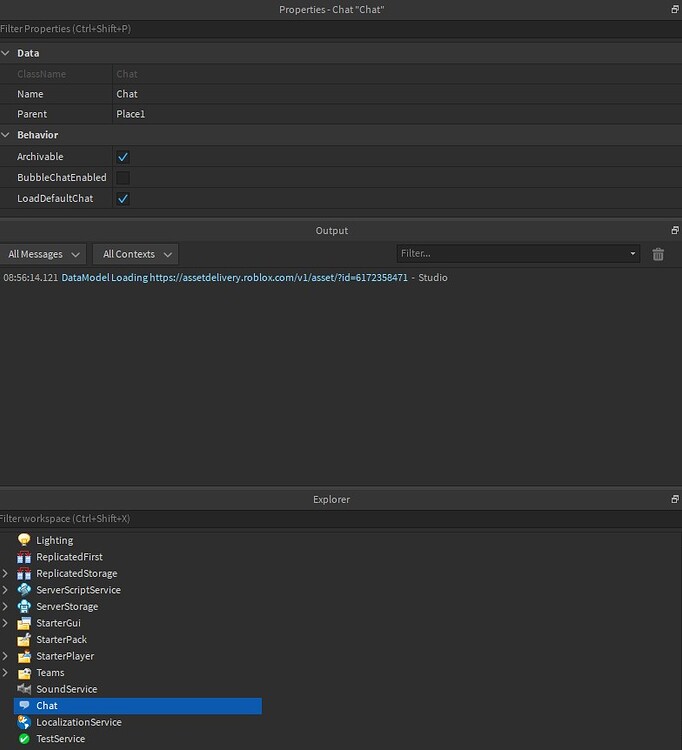Click the StarterPlayer icon
682x750 pixels.
coord(24,656)
